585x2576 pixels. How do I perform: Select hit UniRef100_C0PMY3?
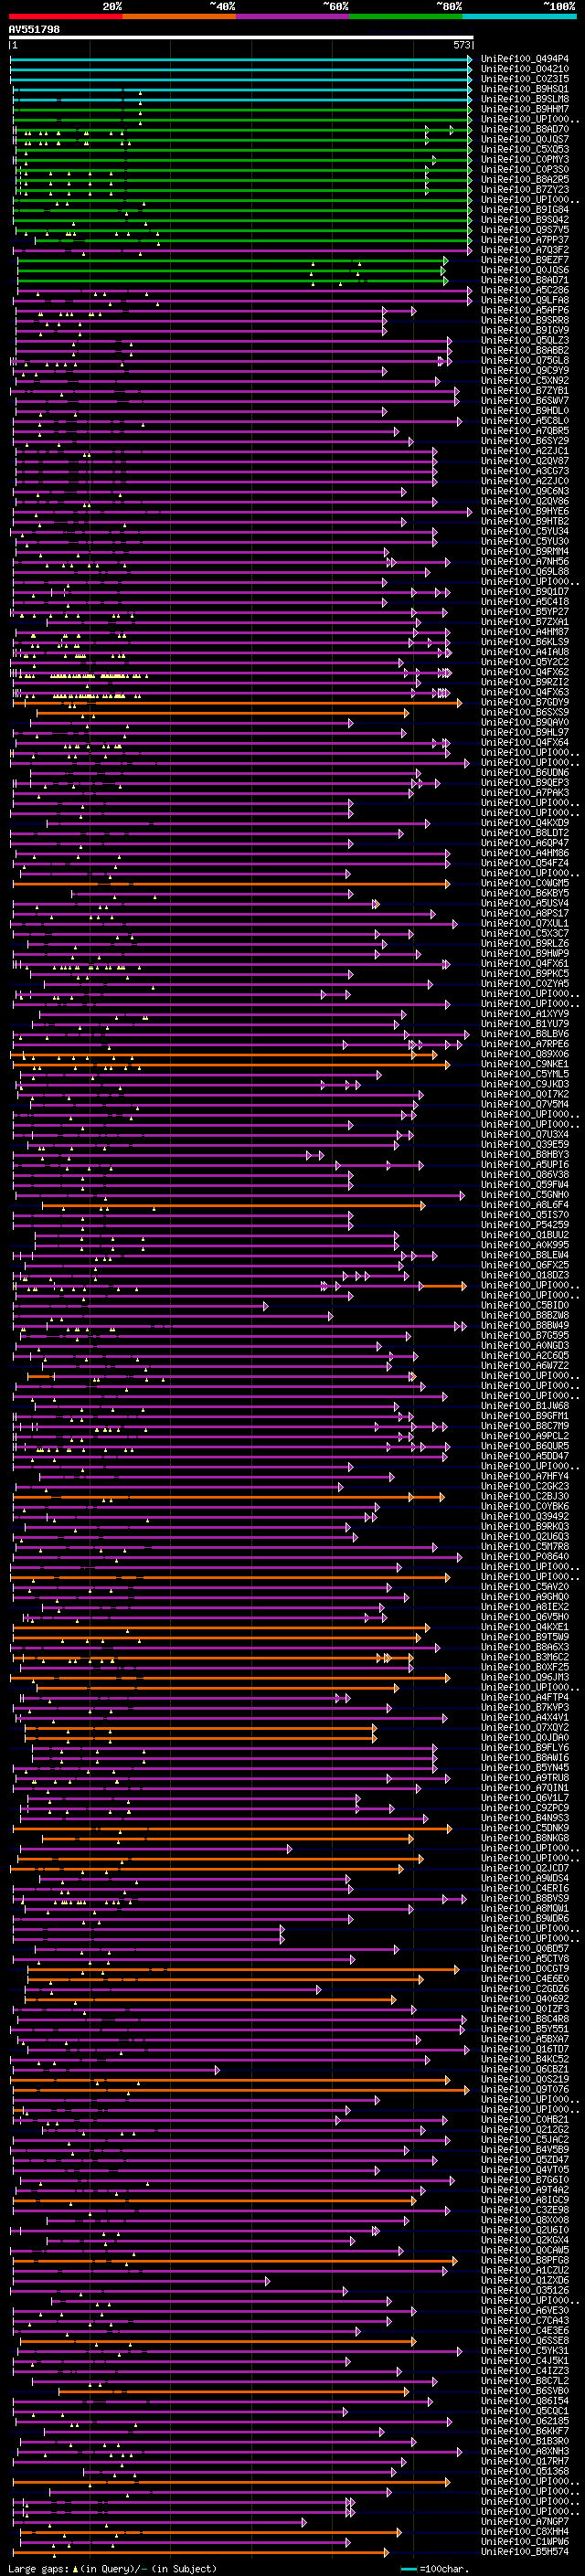(x=525, y=159)
